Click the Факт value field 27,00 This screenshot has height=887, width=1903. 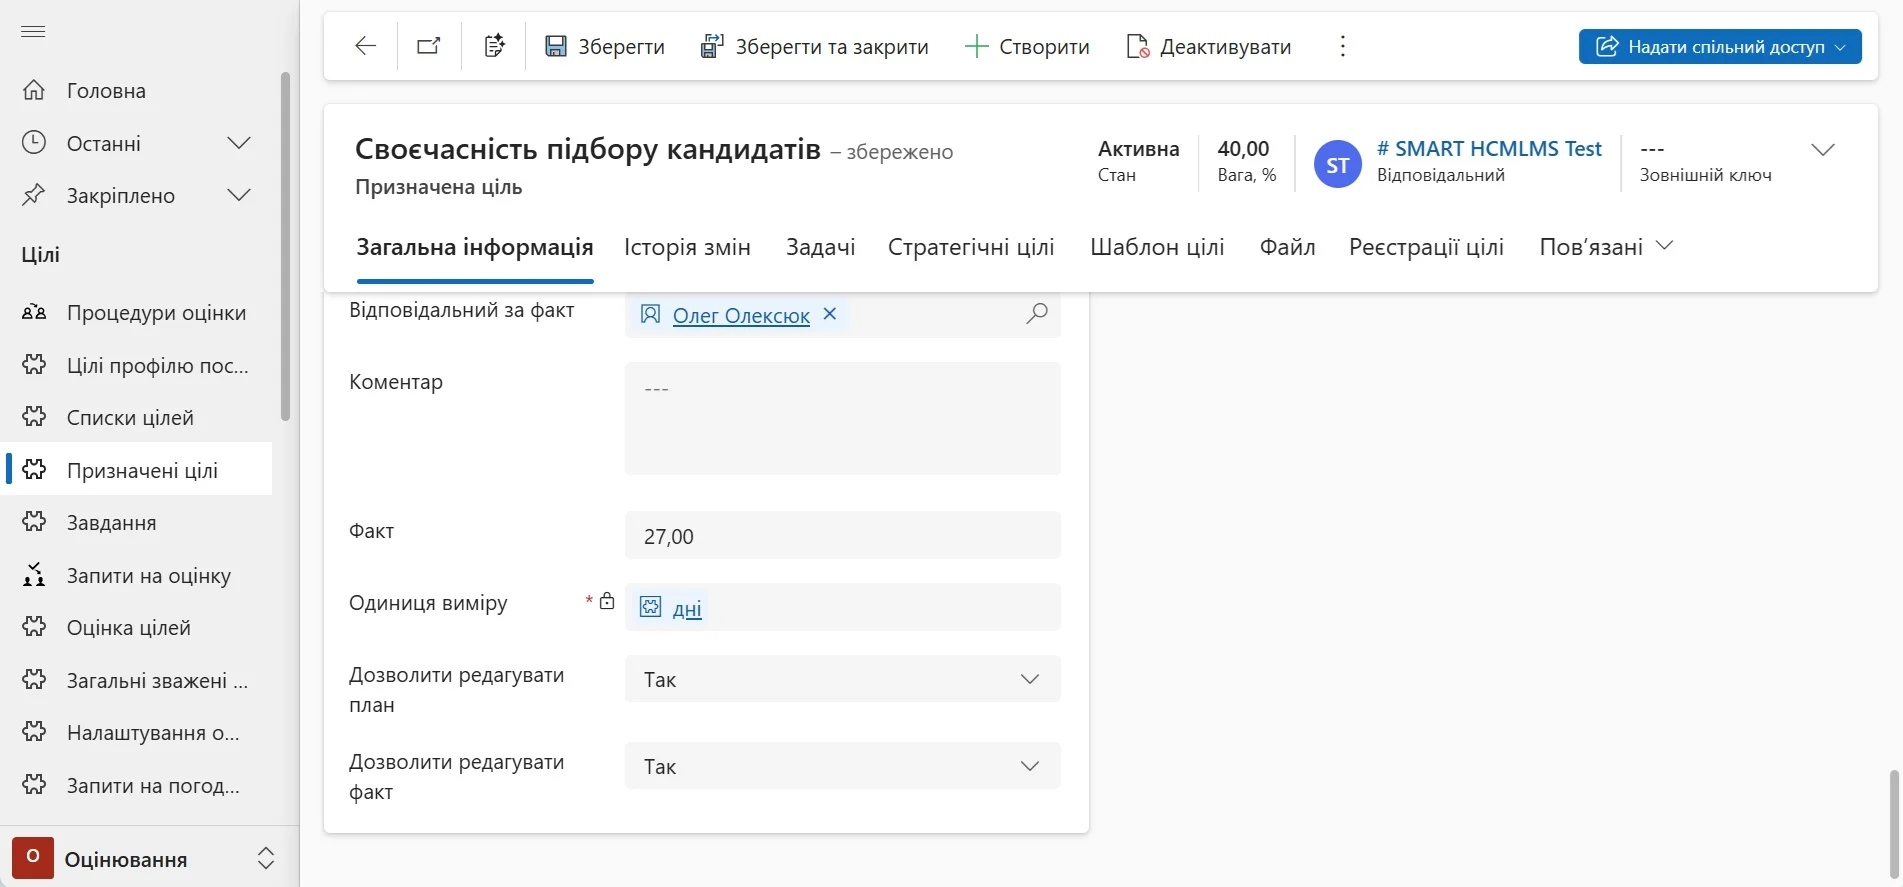(843, 536)
